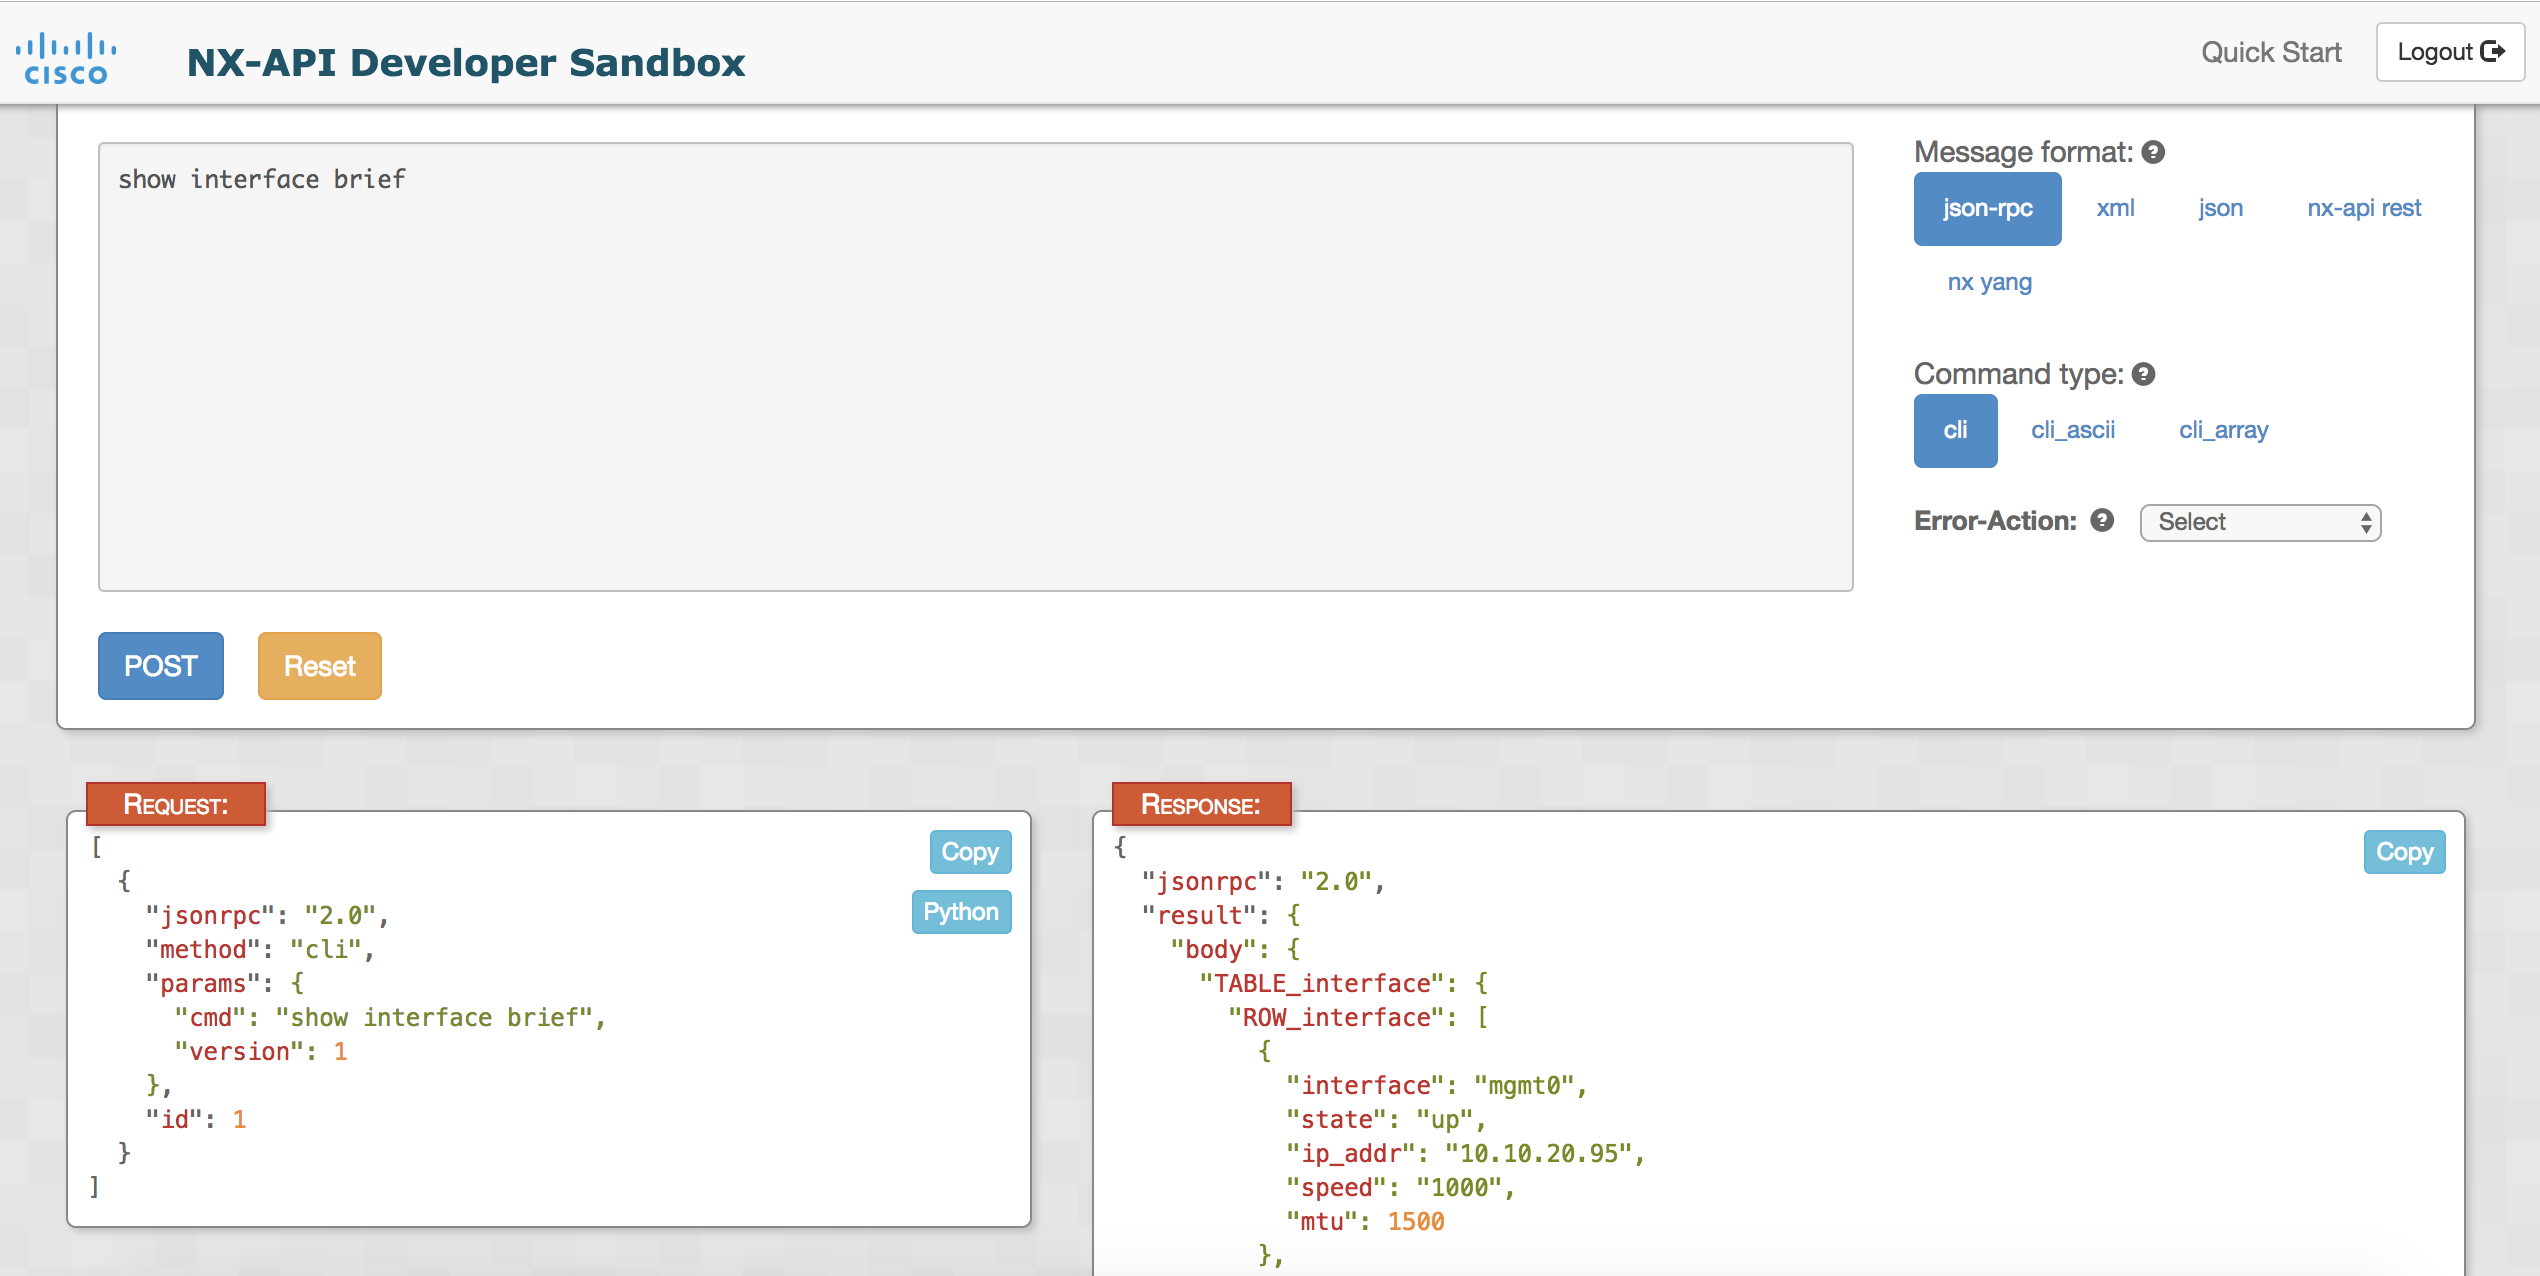Copy the Response panel output
The height and width of the screenshot is (1276, 2540).
(x=2403, y=852)
